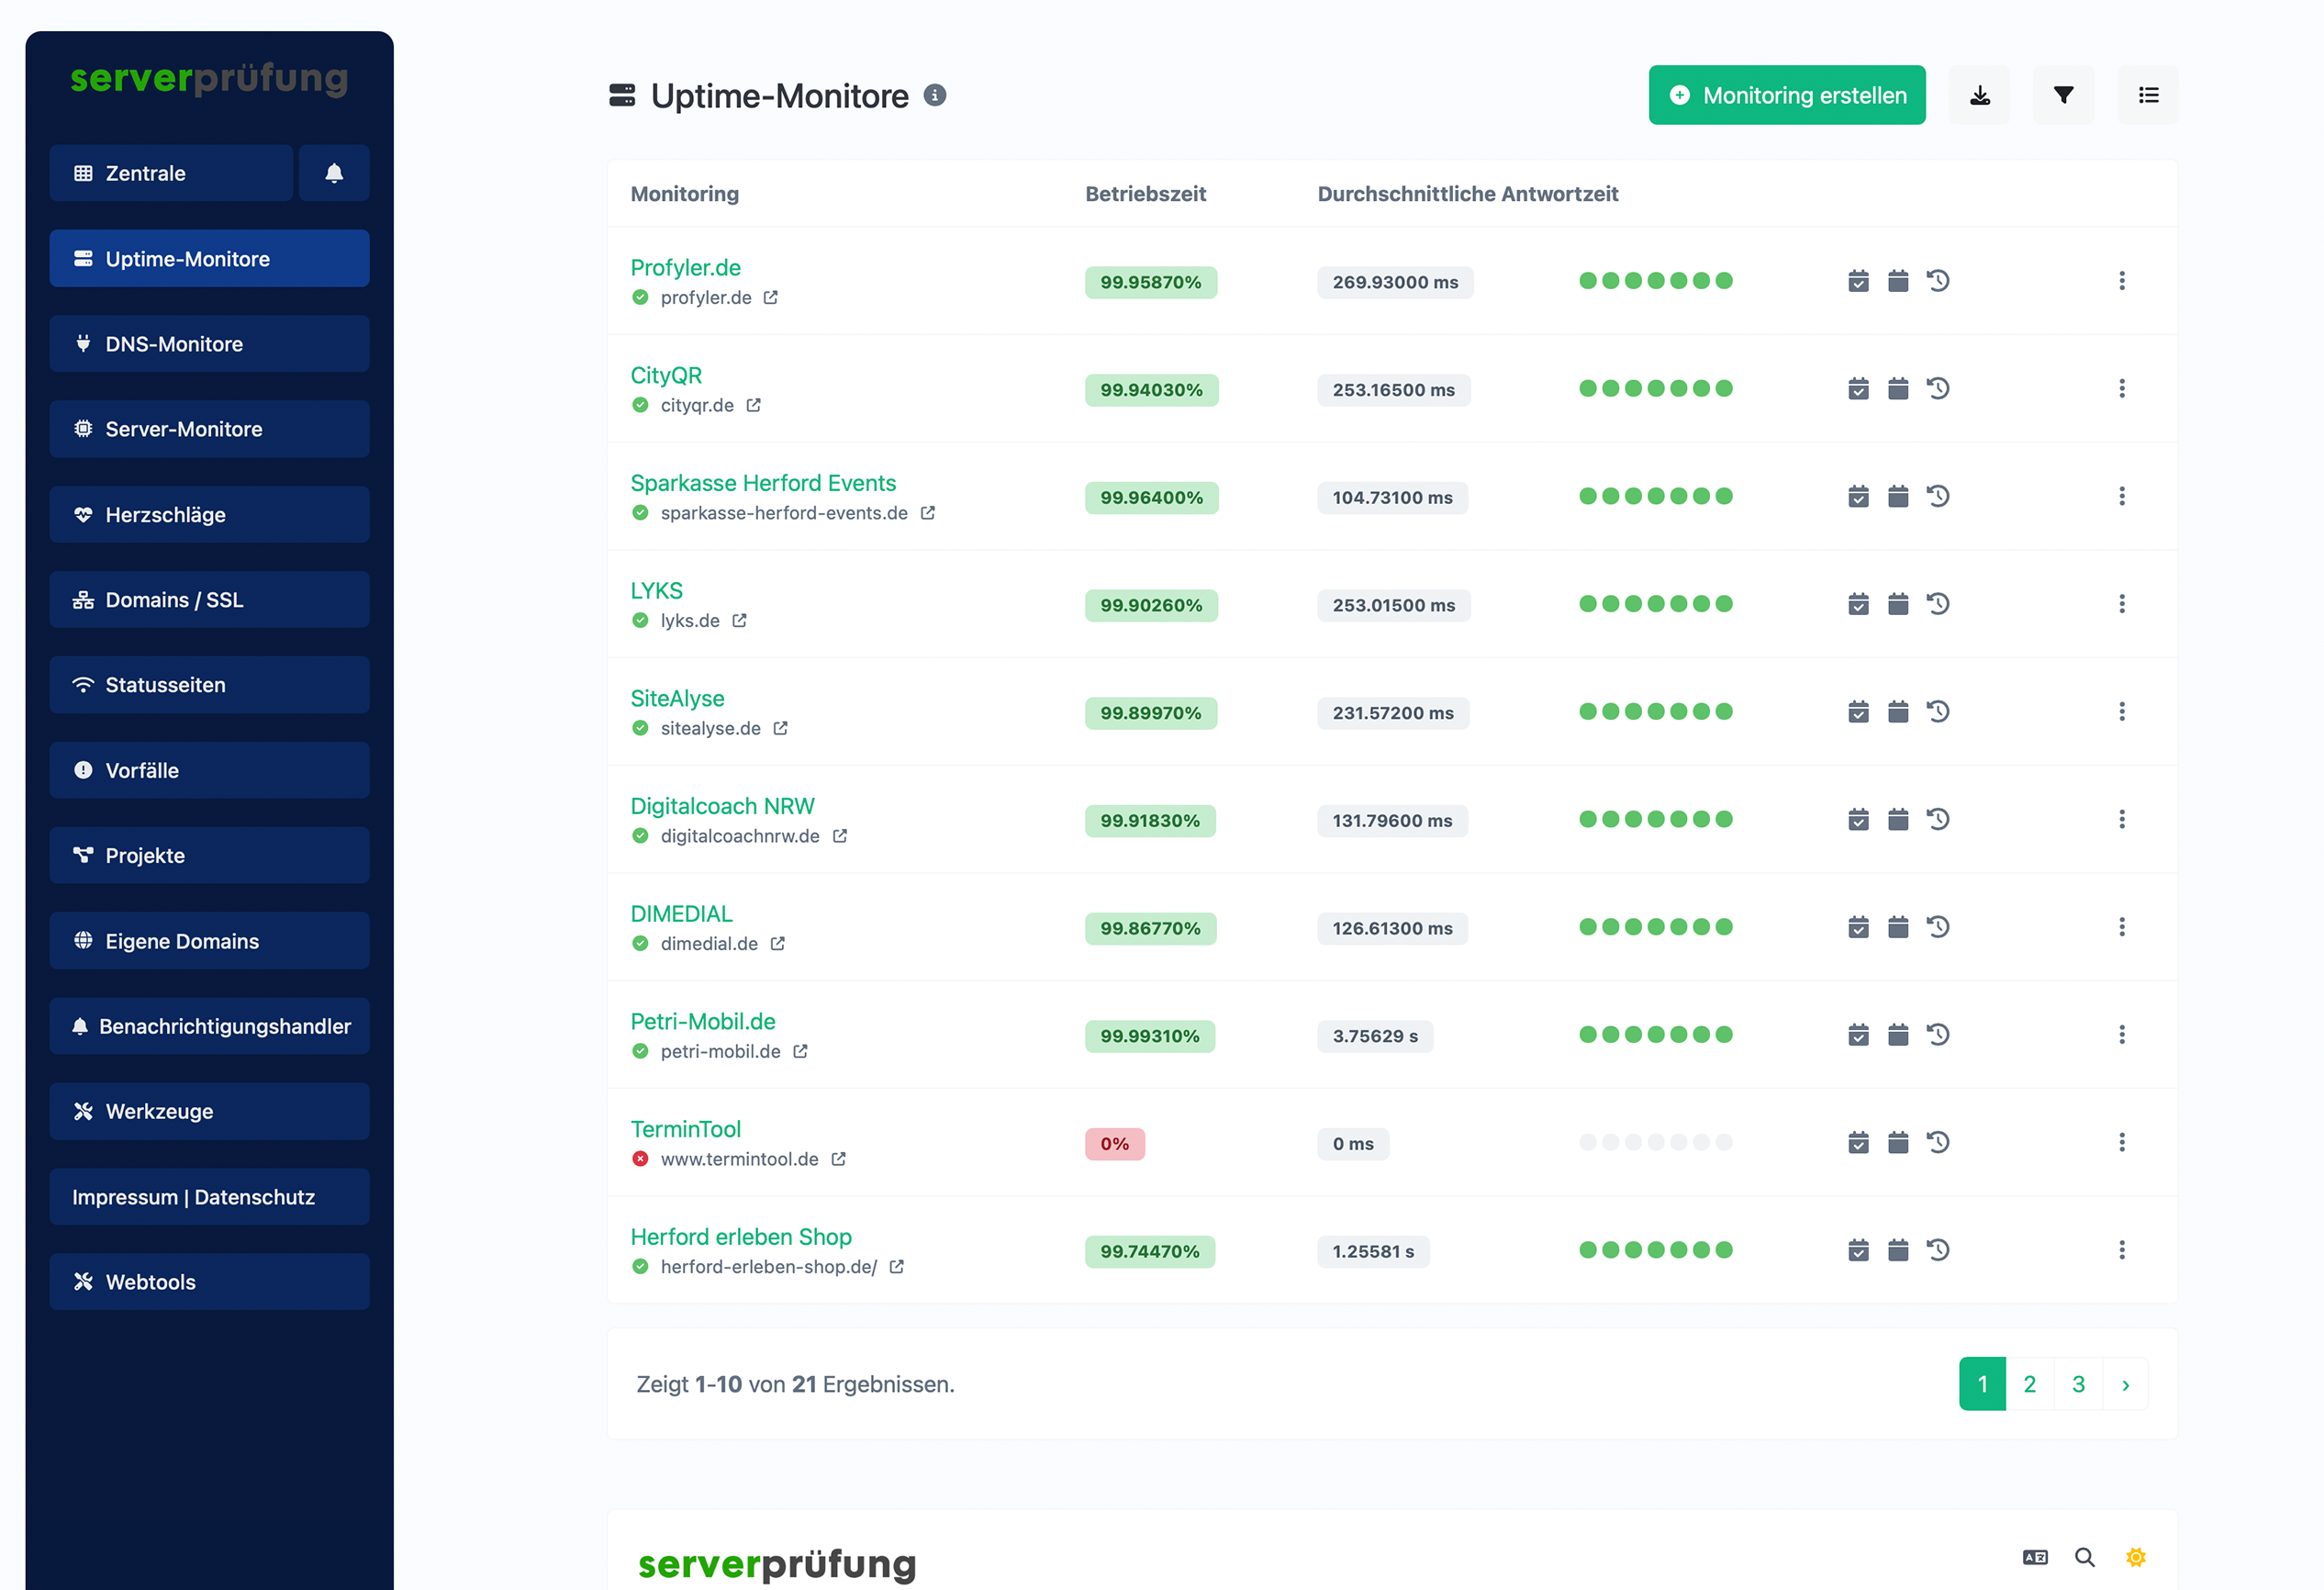Switch to the DNS-Monitore section

(209, 343)
